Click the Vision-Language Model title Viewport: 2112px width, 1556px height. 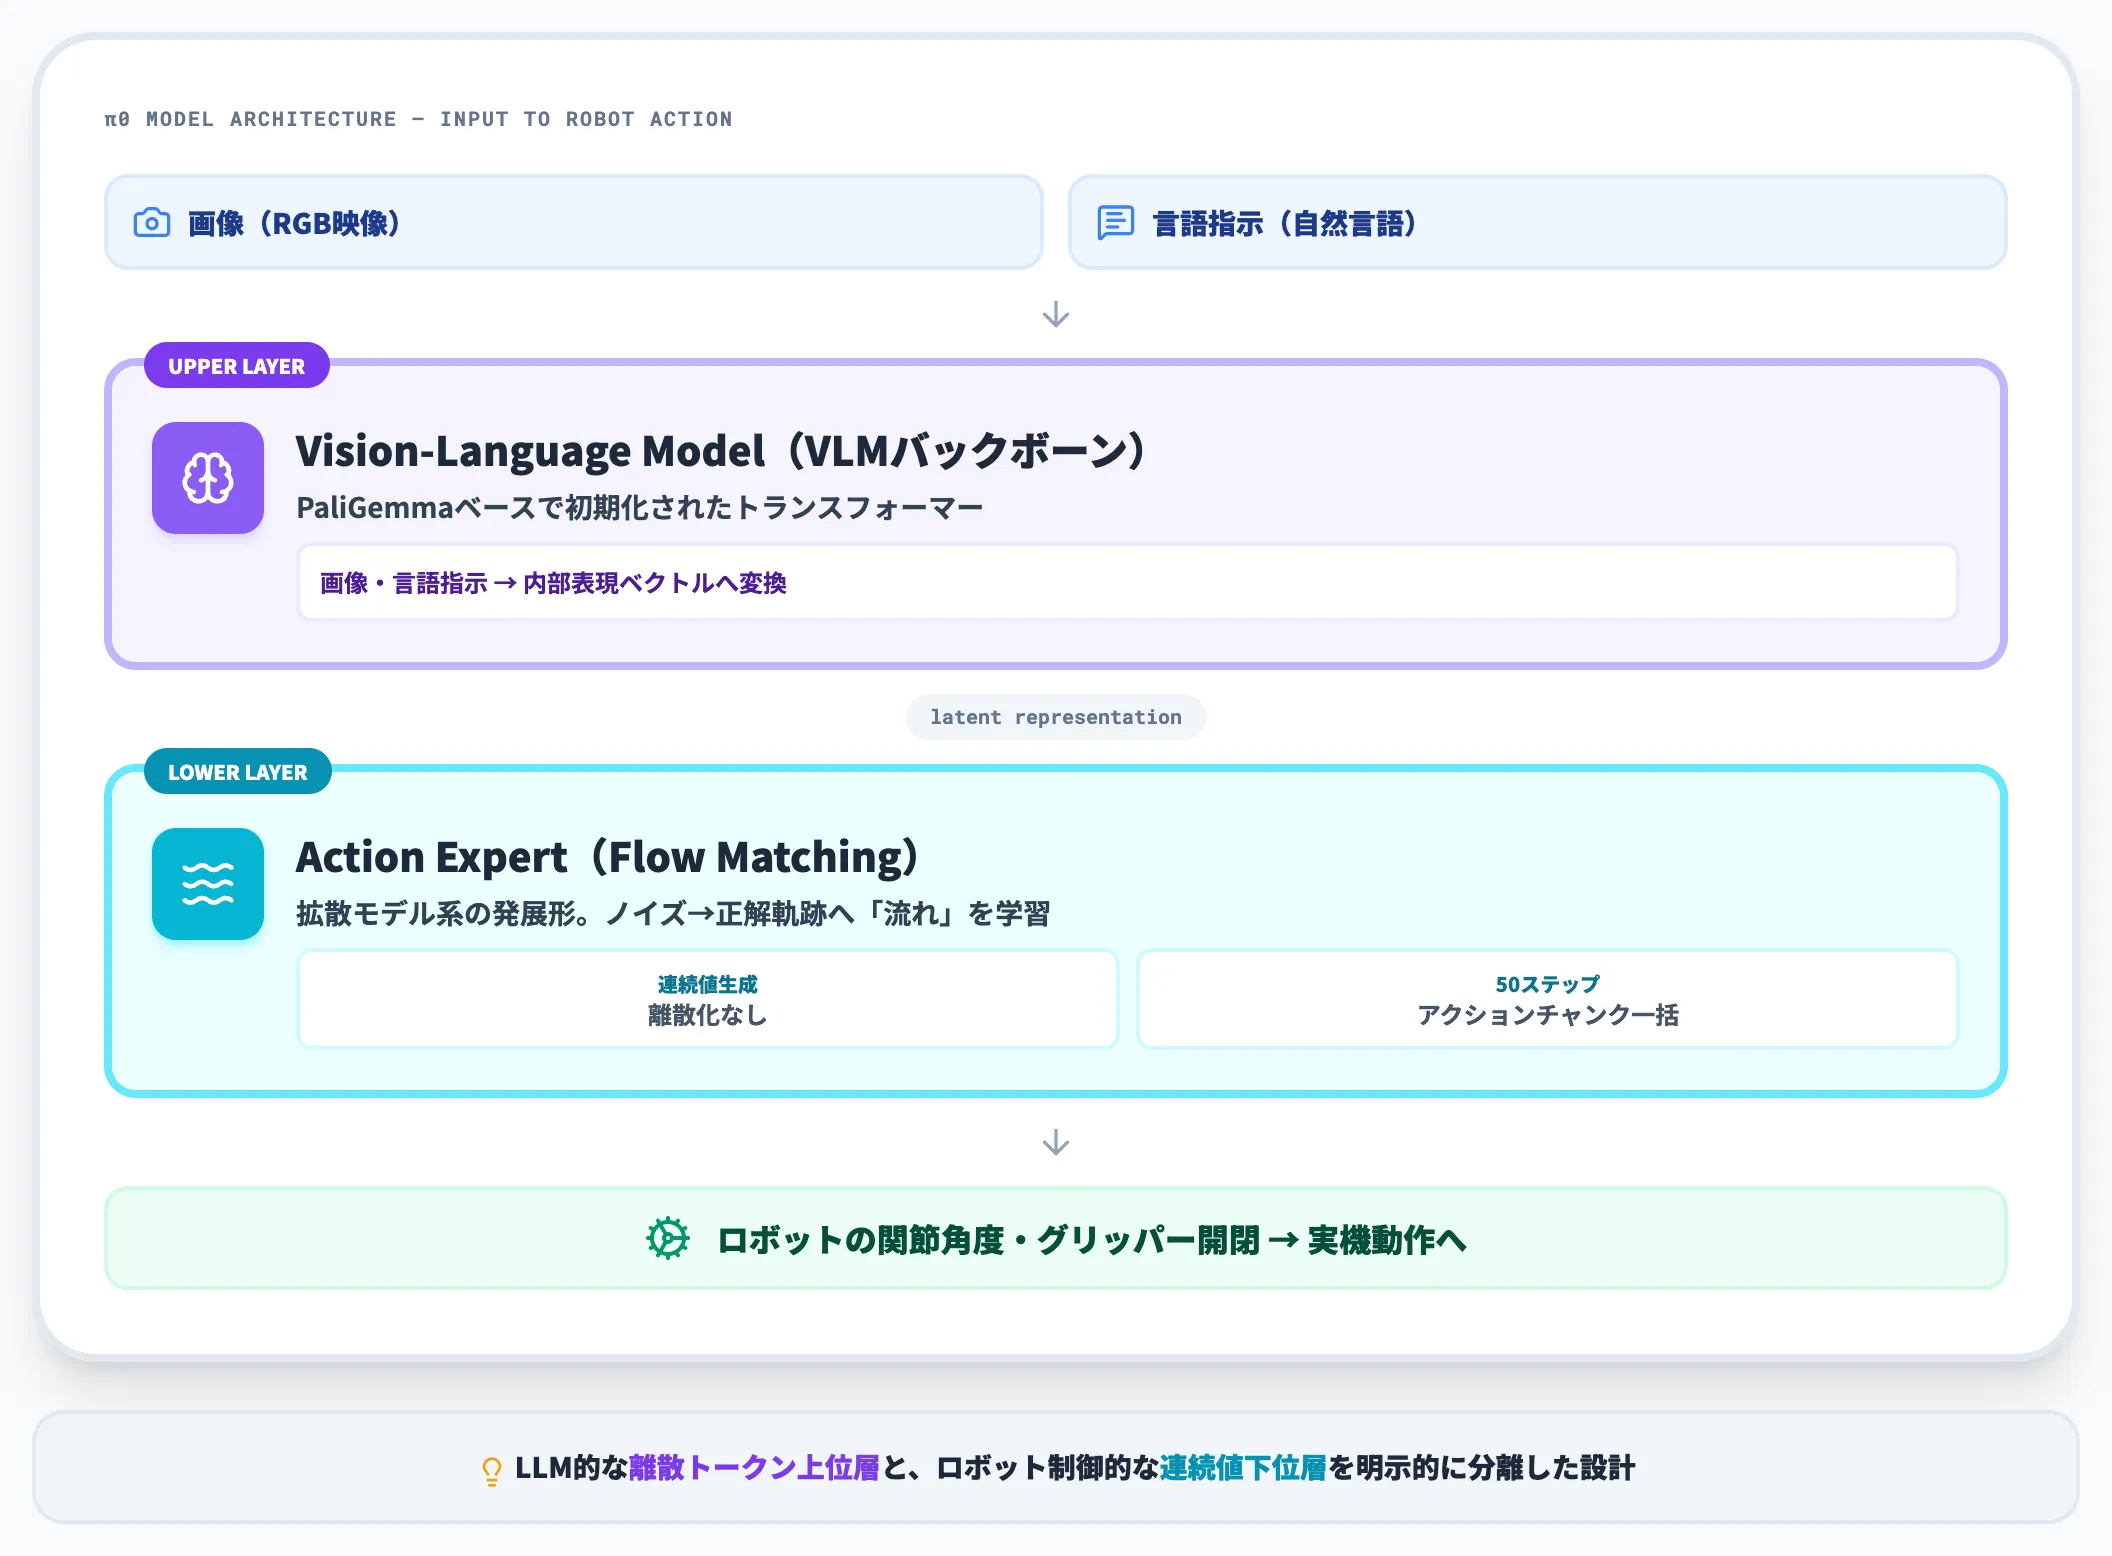[x=720, y=451]
